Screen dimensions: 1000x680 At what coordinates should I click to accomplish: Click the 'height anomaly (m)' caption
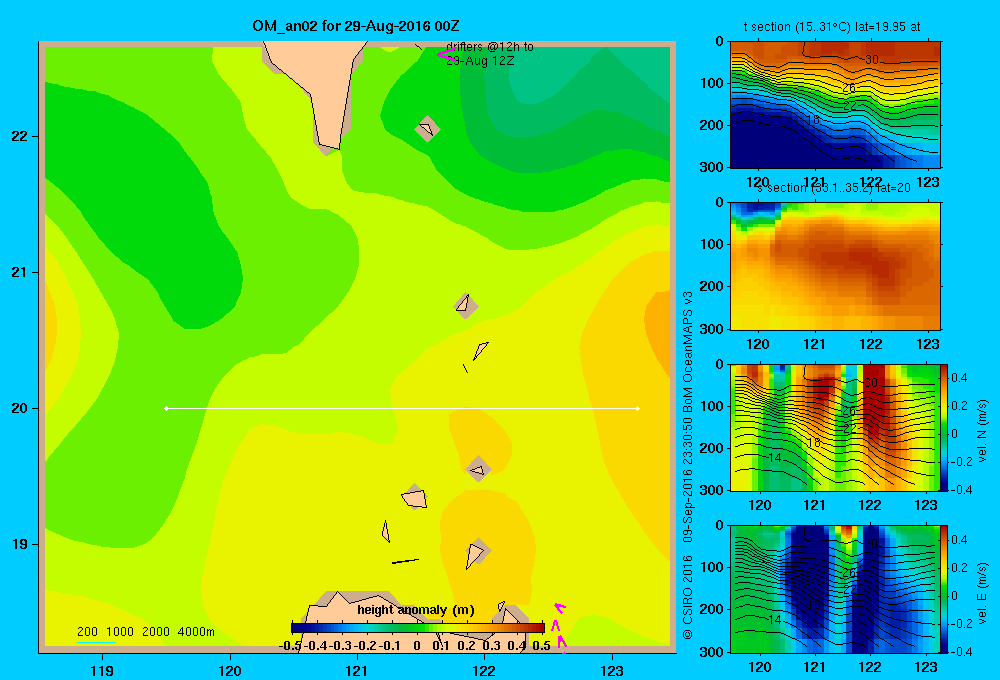click(x=416, y=610)
